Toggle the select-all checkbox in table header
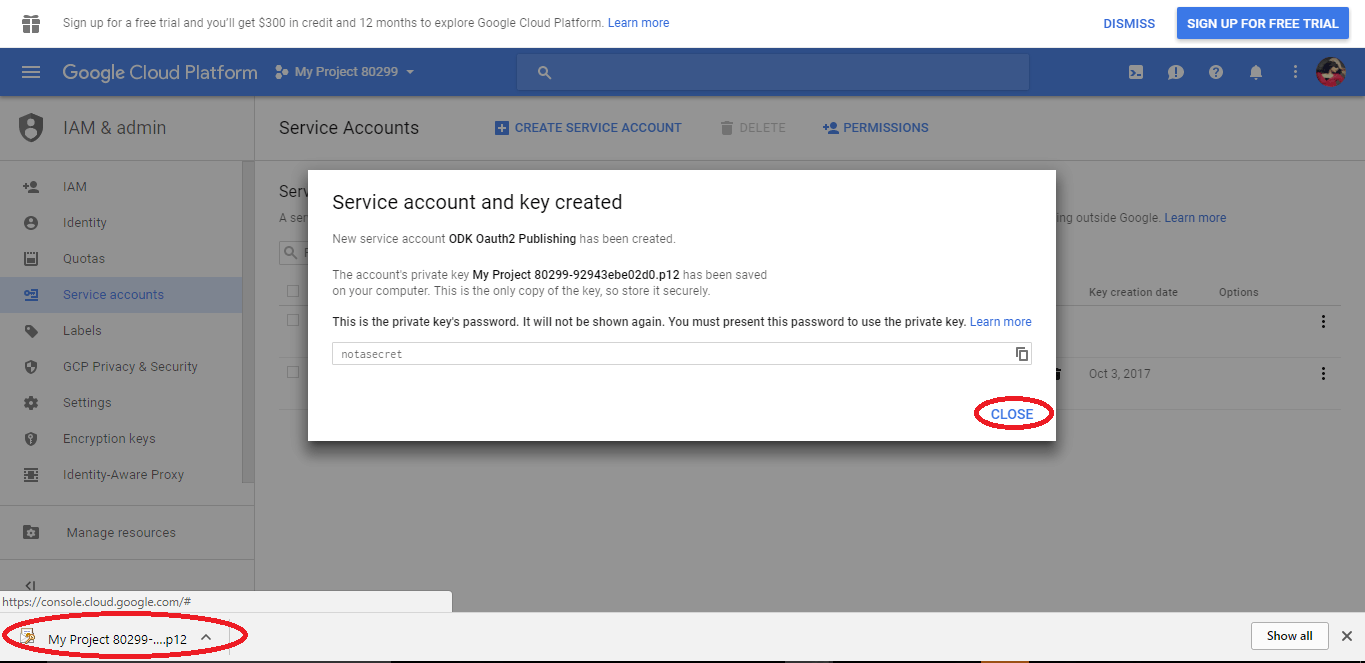 pos(293,291)
